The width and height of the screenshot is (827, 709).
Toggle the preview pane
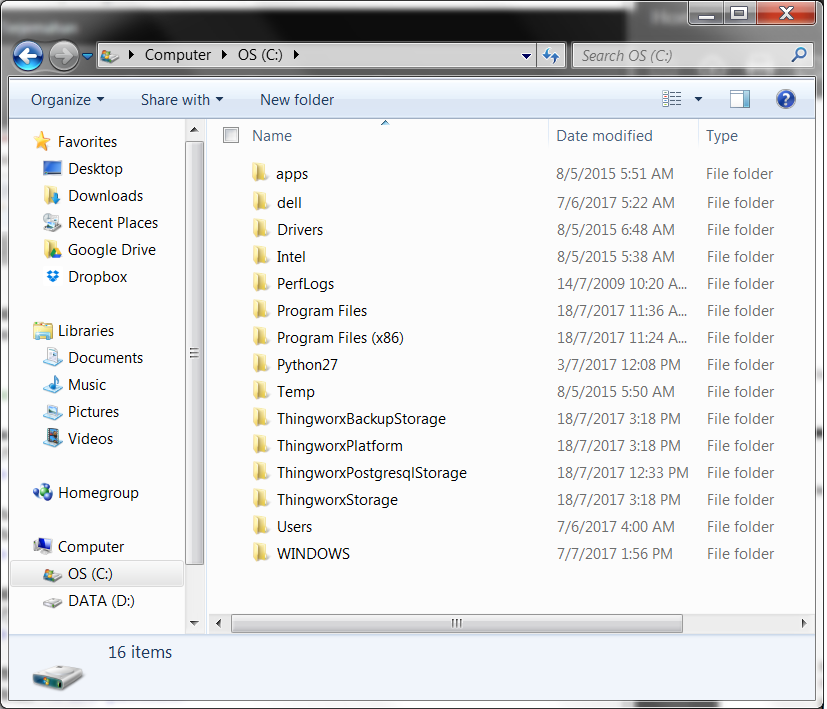coord(740,99)
